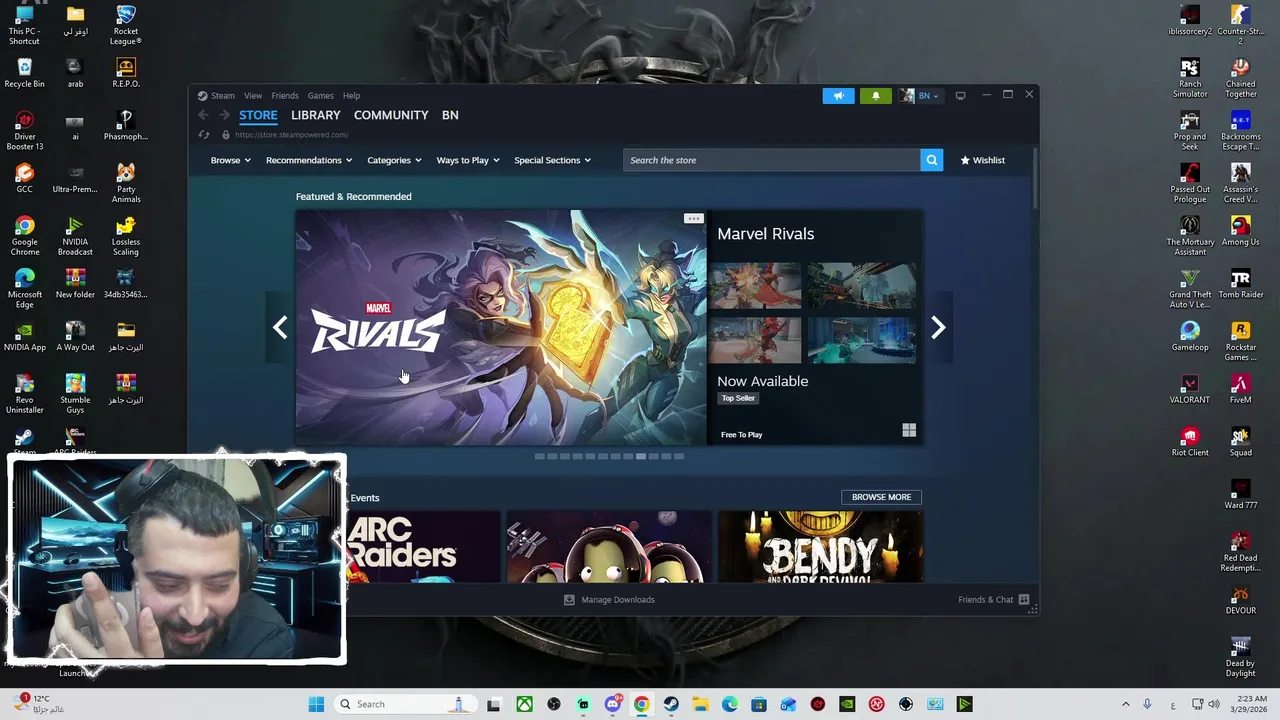Image resolution: width=1280 pixels, height=720 pixels.
Task: Select Phasmophobia desktop icon
Action: coord(125,126)
